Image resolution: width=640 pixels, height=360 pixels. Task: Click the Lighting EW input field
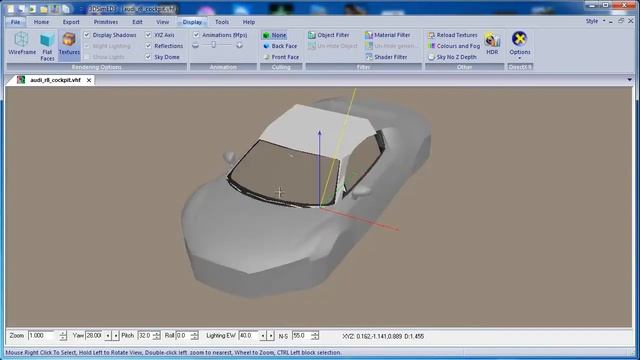coord(249,336)
